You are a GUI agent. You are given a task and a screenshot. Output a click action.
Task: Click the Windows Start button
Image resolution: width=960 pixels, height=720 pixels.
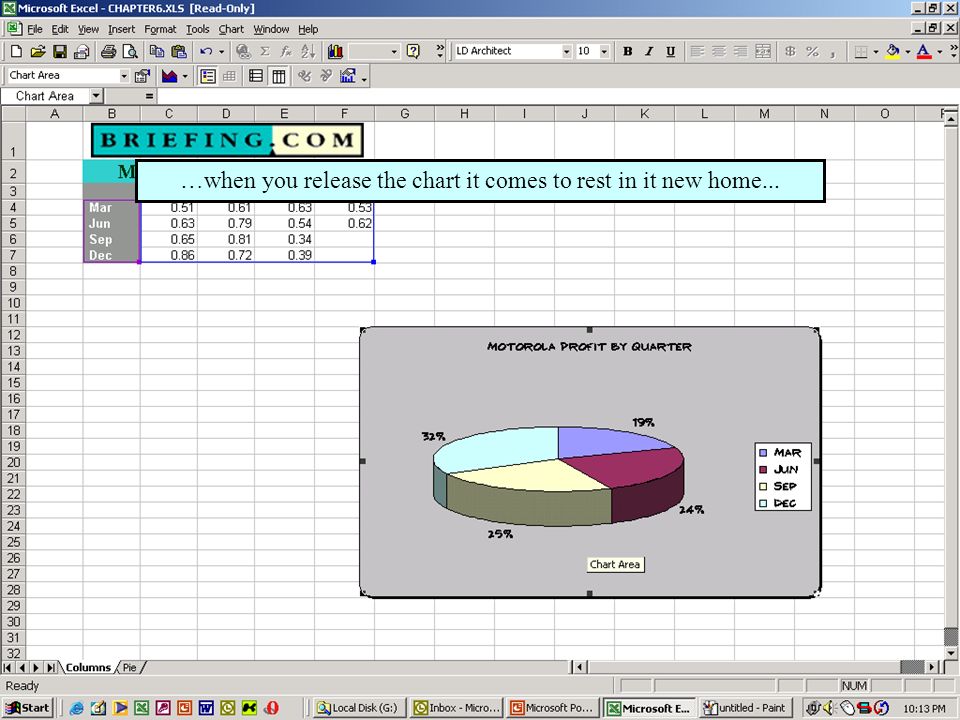coord(28,708)
